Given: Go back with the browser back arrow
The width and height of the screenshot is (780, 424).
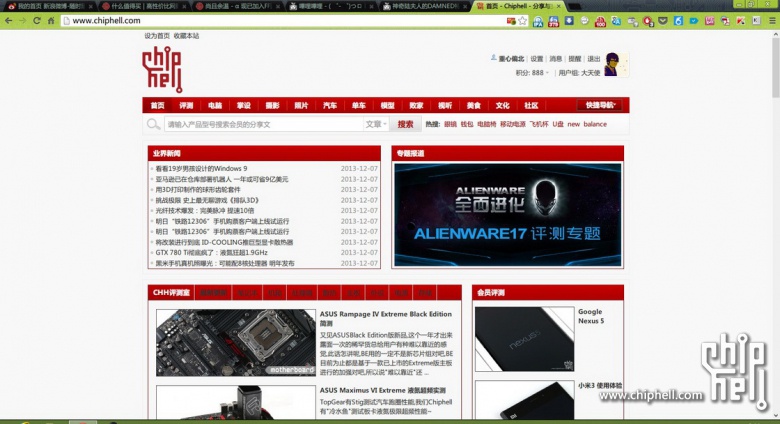Looking at the screenshot, I should (x=8, y=21).
